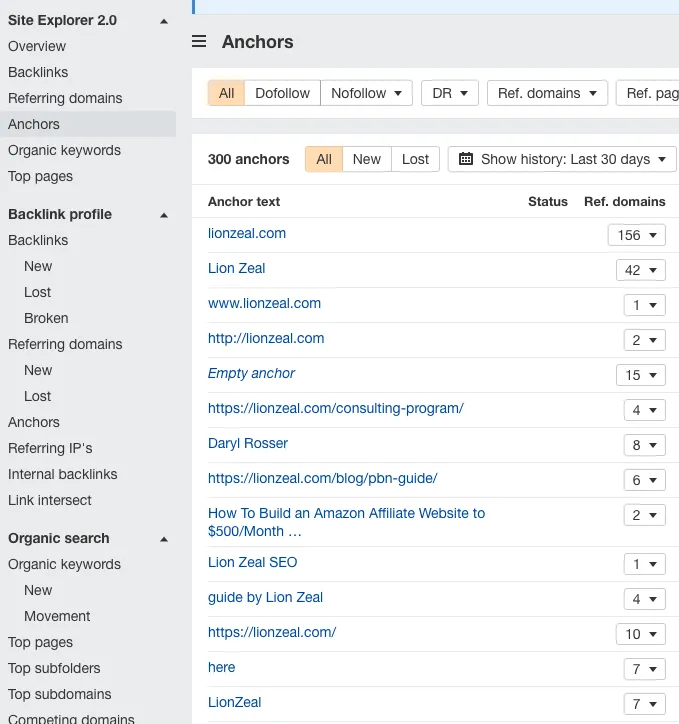Expand ref. domains for http://lionzeal.com row
679x724 pixels.
pos(644,340)
